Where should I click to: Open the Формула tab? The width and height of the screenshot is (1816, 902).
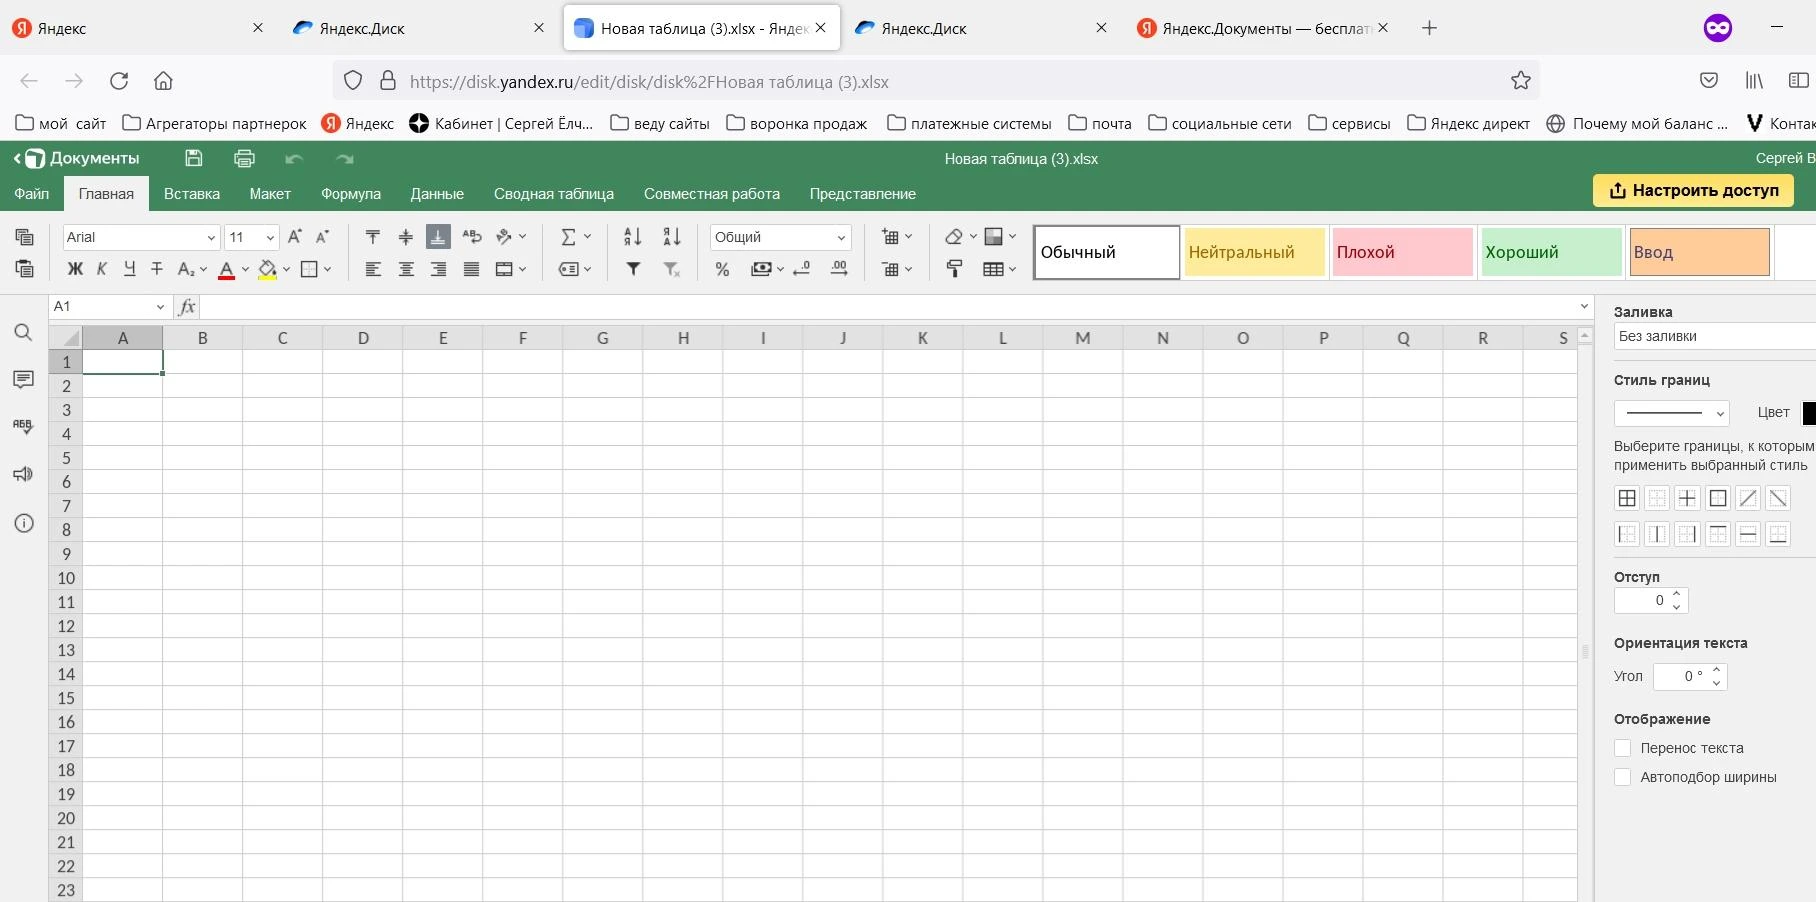350,194
